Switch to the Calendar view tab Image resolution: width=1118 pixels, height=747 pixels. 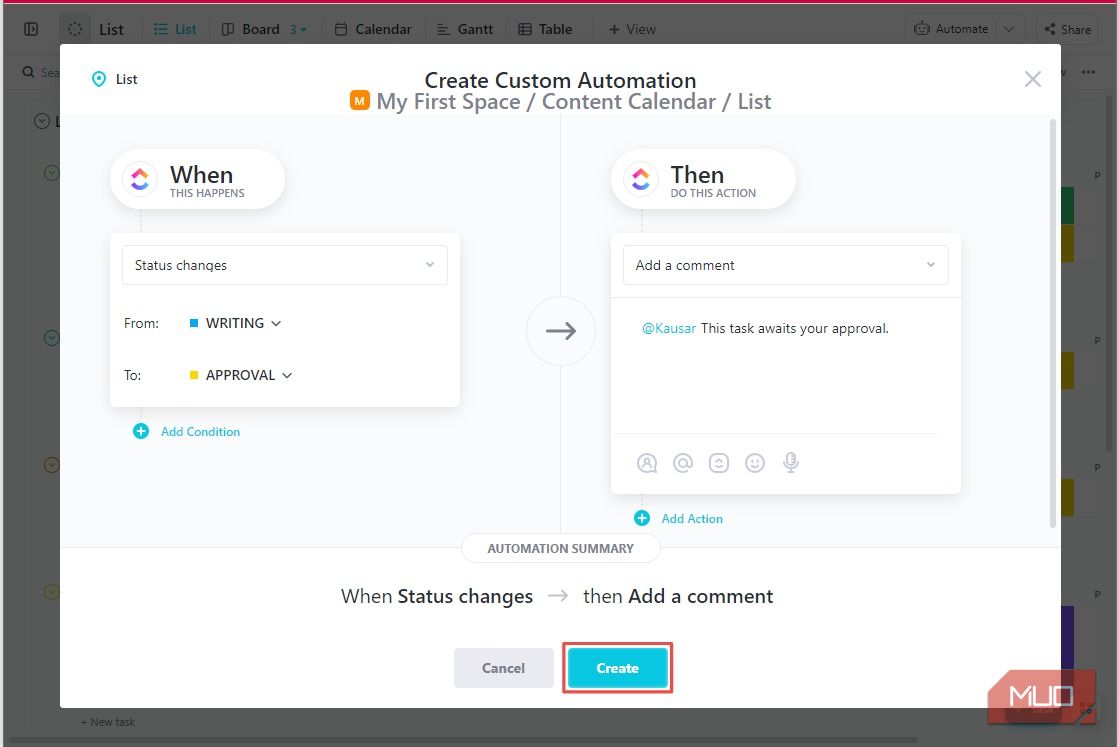click(373, 29)
